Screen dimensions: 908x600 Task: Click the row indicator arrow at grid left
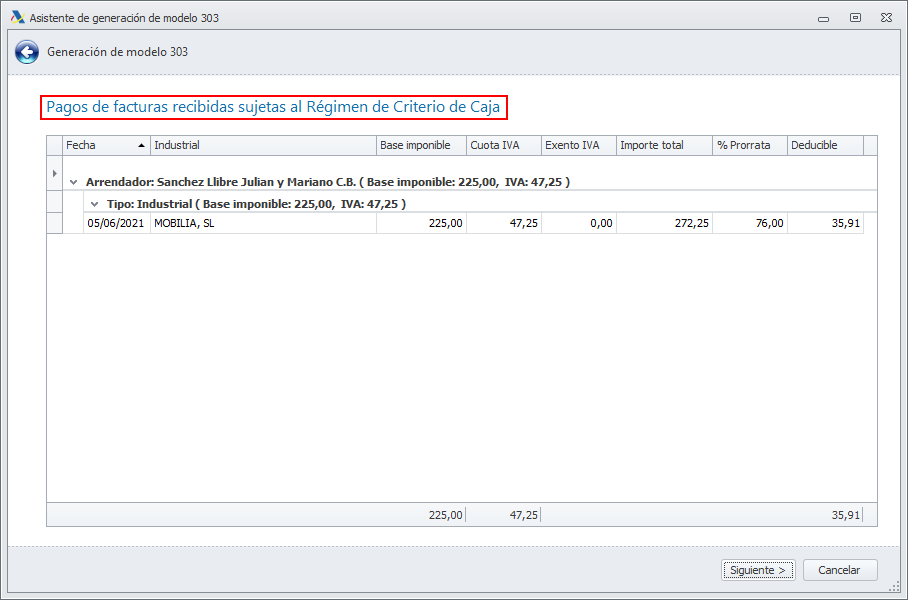[54, 173]
